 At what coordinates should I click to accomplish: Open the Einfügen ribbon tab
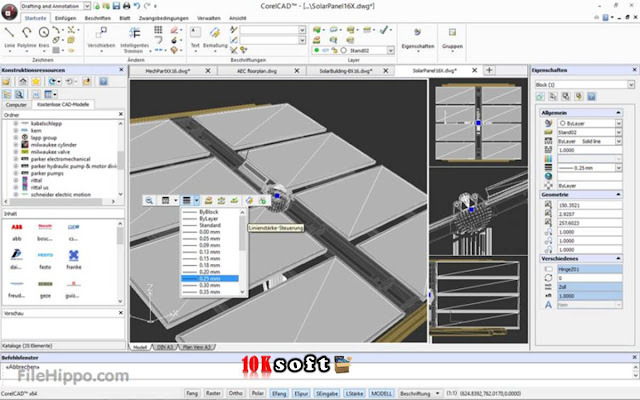[65, 18]
